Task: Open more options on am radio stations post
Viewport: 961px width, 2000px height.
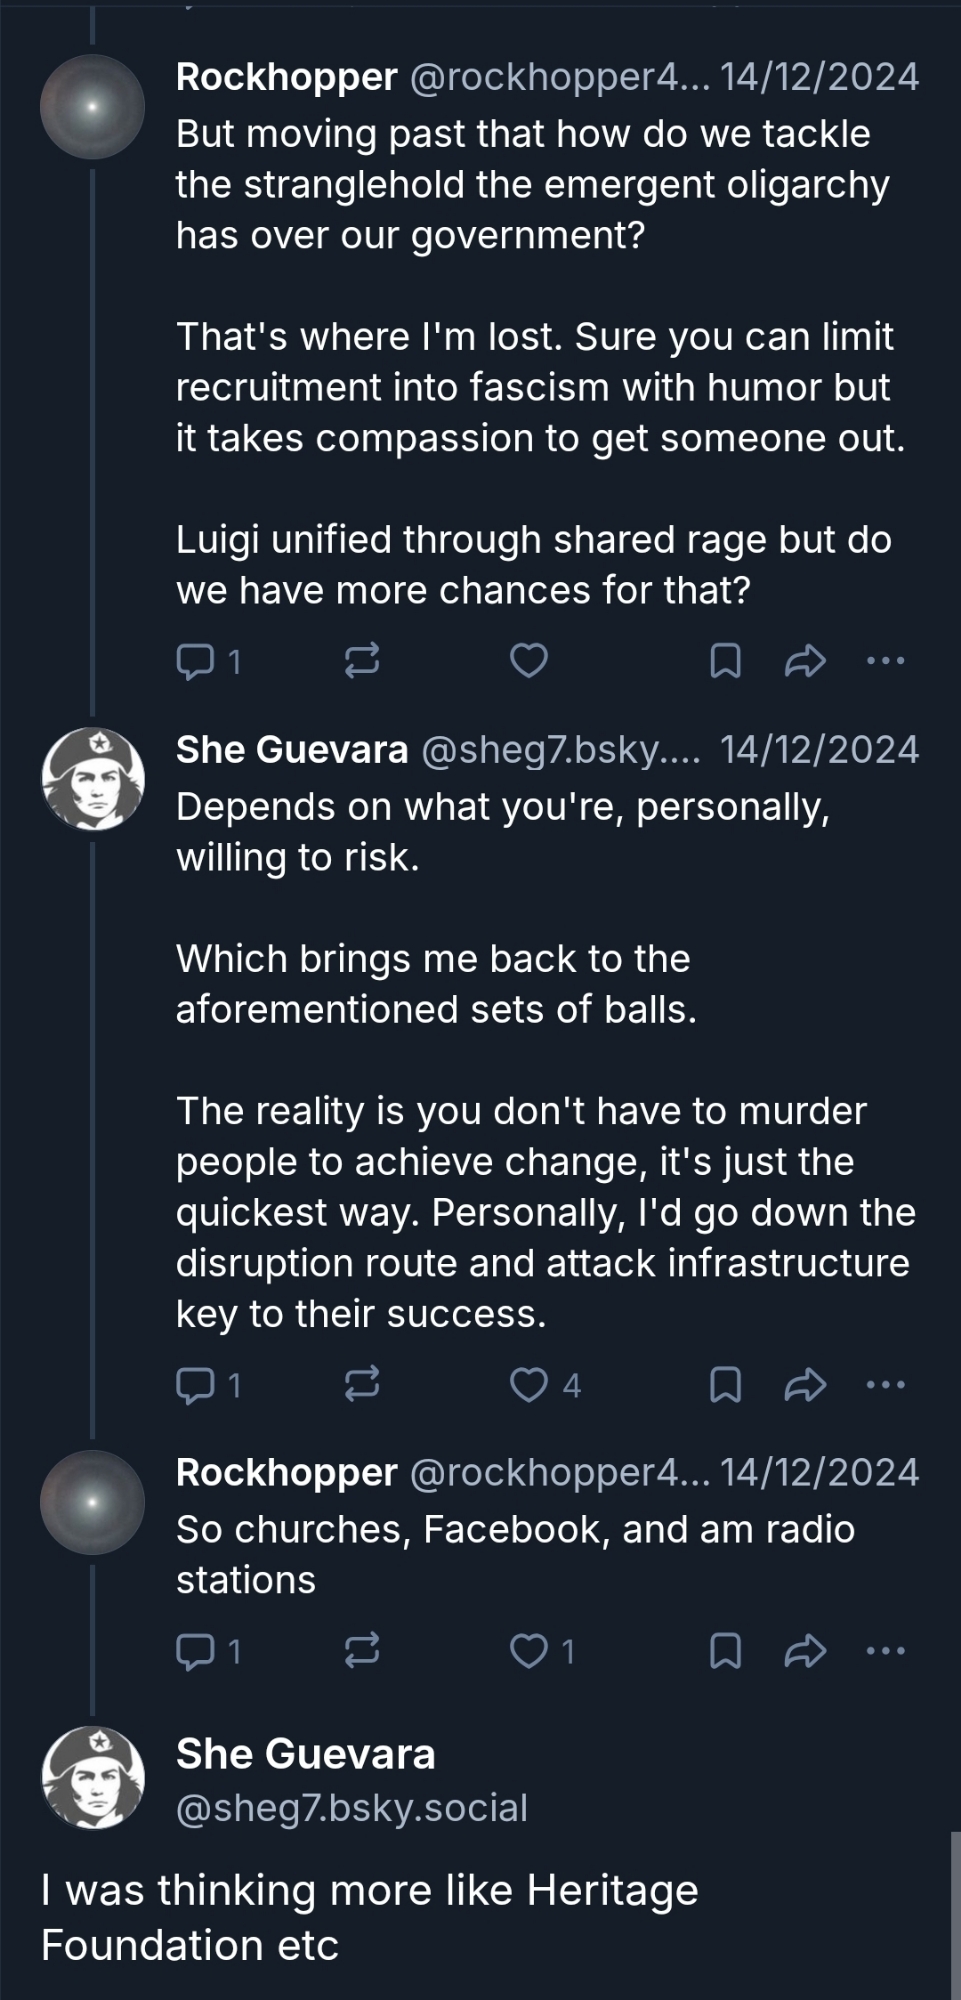Action: click(x=886, y=1651)
